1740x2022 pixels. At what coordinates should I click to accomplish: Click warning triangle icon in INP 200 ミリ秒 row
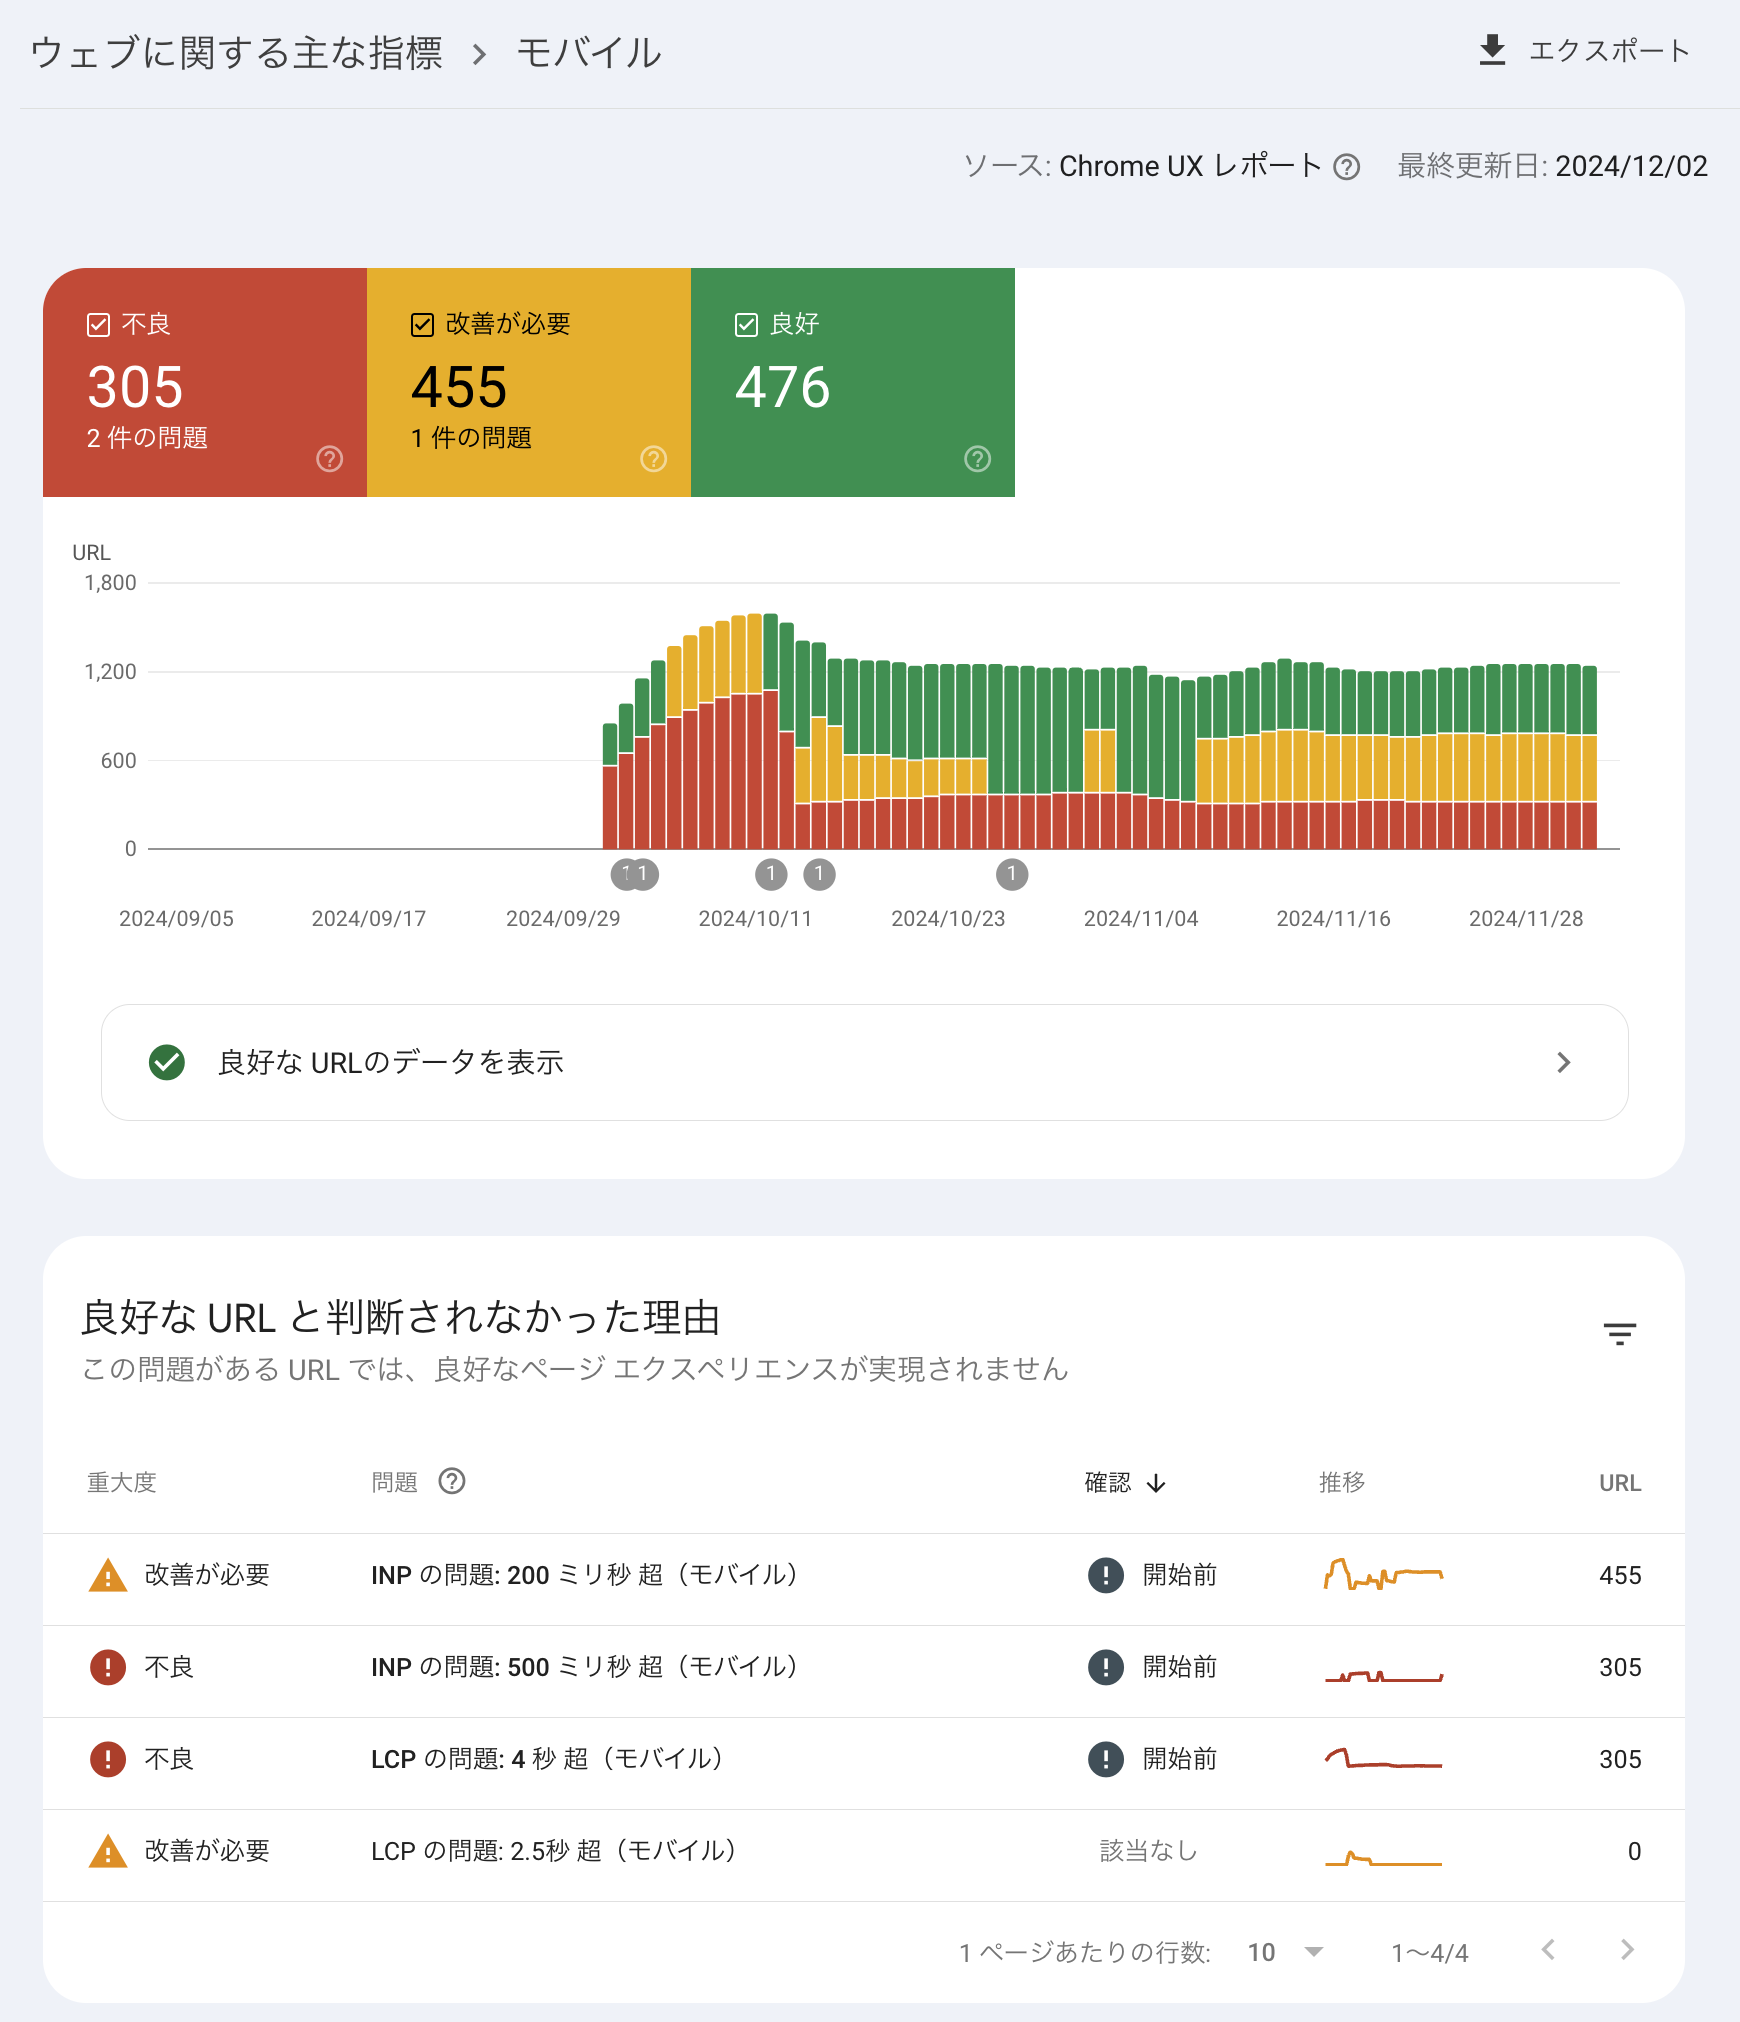(x=108, y=1575)
